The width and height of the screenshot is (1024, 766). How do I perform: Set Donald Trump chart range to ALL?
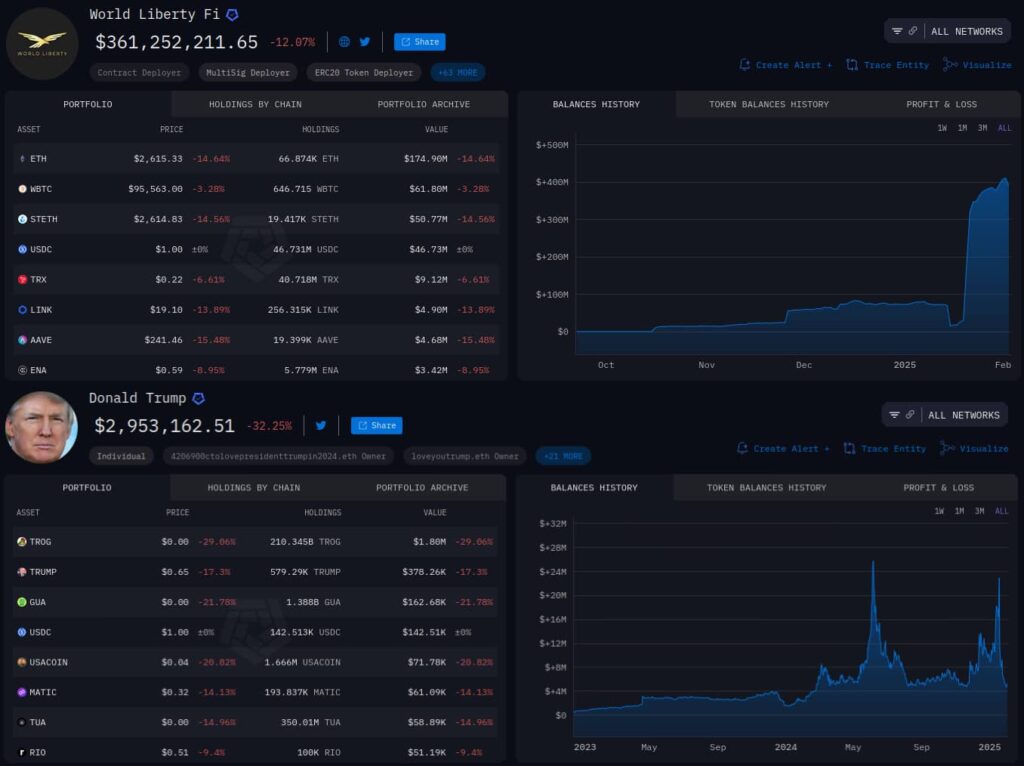[x=1002, y=511]
